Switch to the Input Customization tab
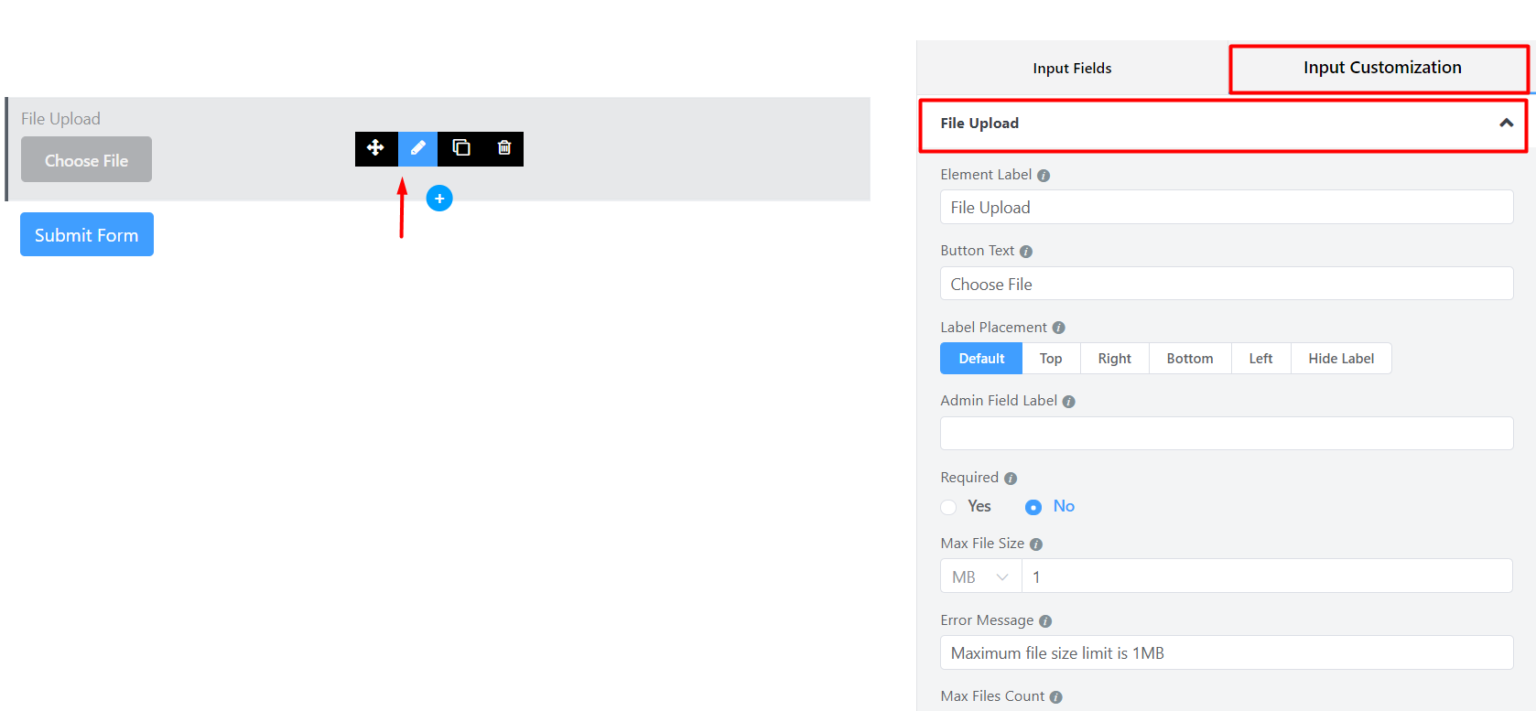 [x=1381, y=67]
